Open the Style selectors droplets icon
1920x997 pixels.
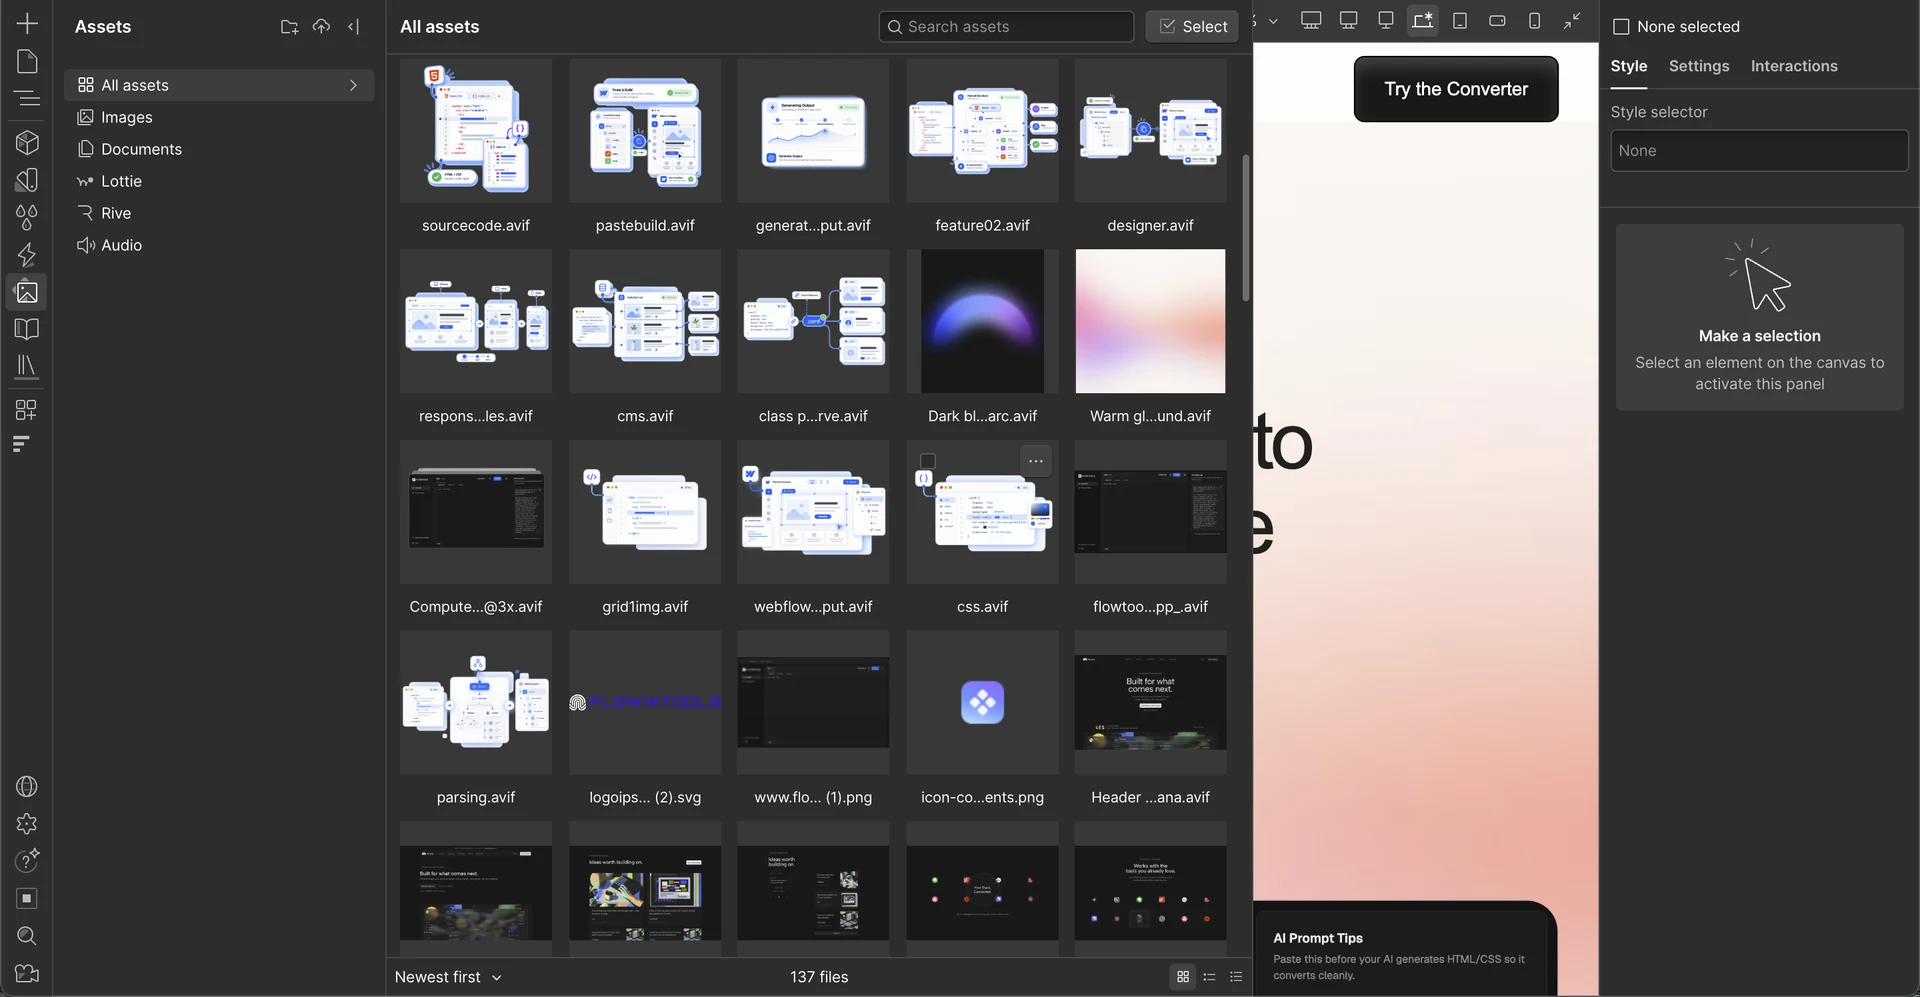click(x=27, y=217)
